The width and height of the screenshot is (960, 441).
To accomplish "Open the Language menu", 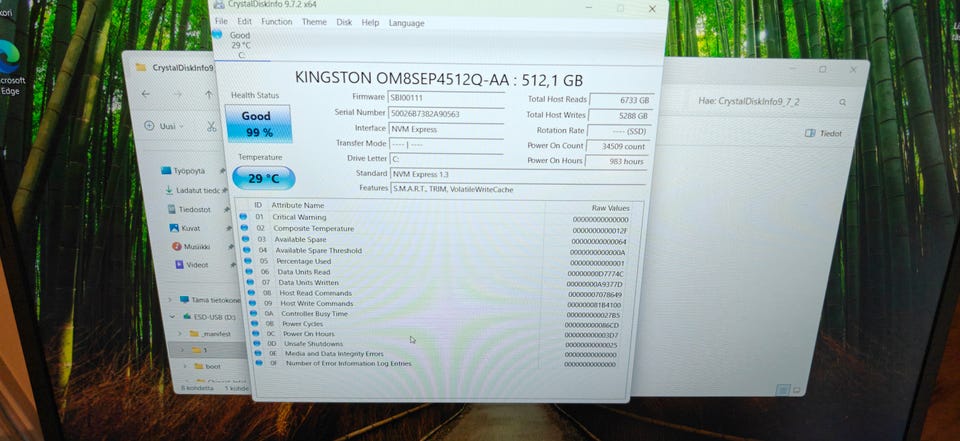I will tap(406, 23).
